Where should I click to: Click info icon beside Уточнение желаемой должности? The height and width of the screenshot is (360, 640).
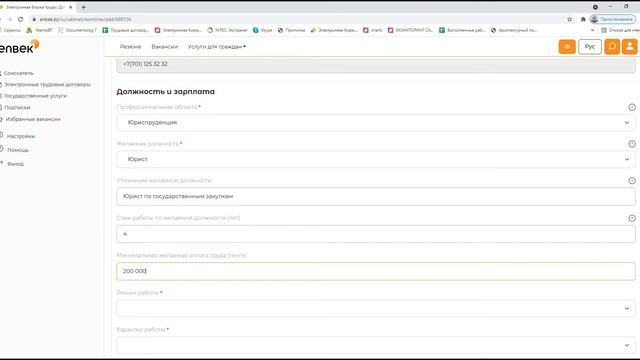click(632, 180)
